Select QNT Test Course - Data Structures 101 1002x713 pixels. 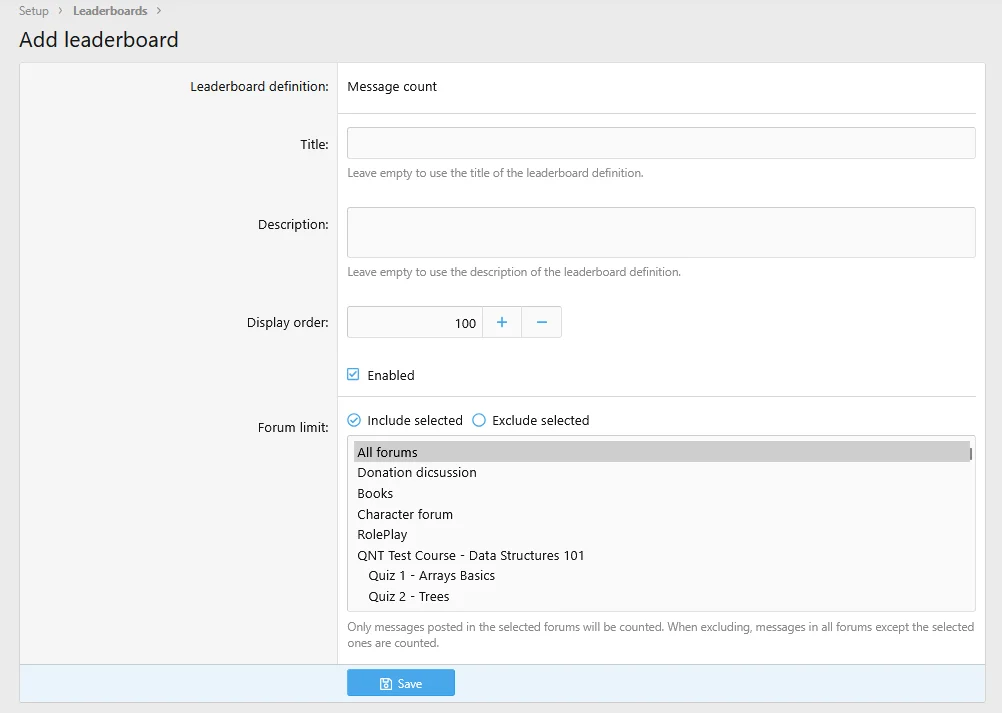click(x=661, y=556)
